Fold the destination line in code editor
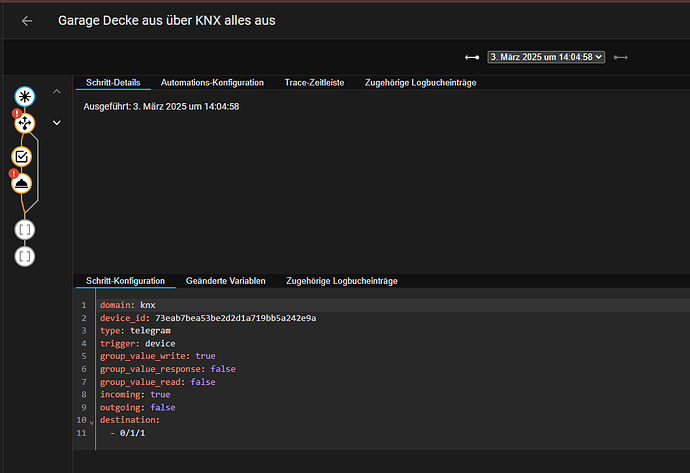690x473 pixels. (92, 422)
